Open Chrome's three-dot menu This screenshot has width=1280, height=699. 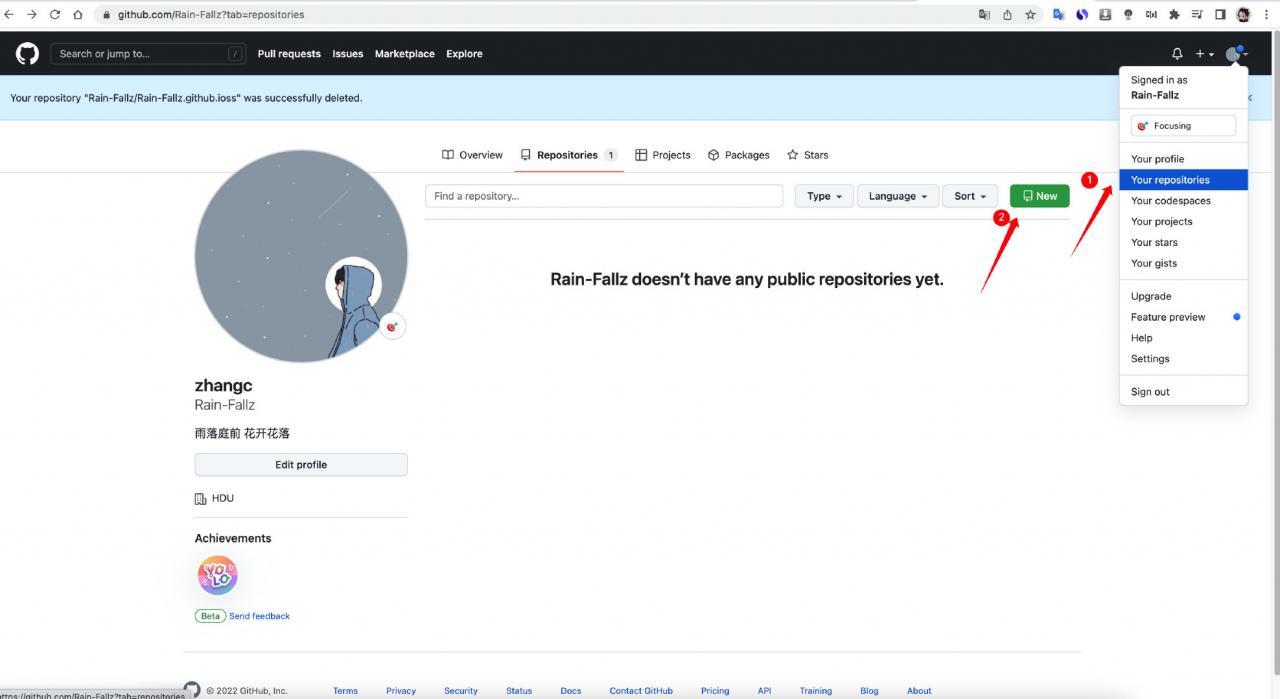[x=1267, y=15]
